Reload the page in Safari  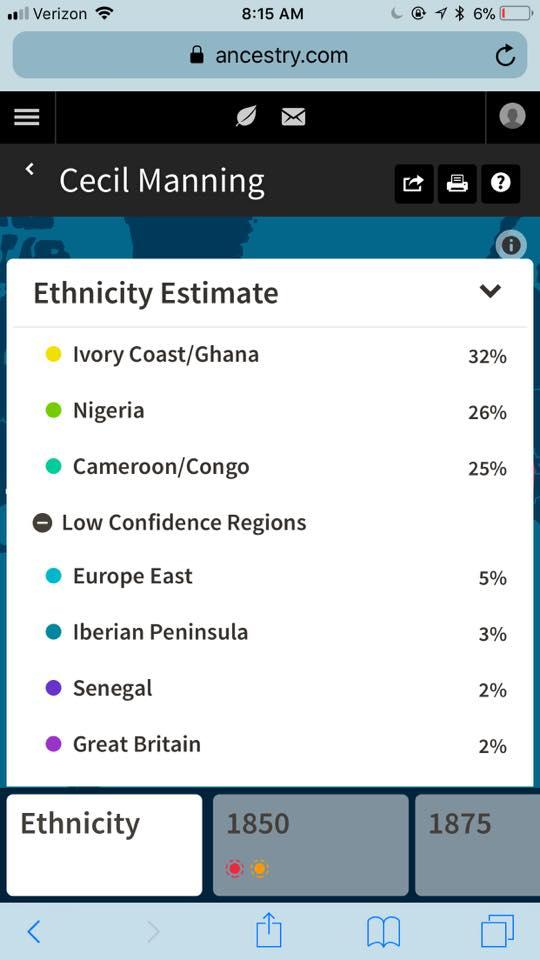pos(505,56)
